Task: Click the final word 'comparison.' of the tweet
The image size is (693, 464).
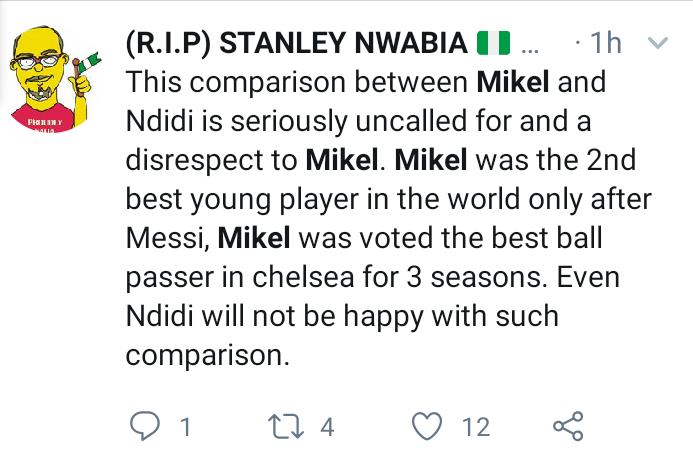Action: [x=208, y=356]
